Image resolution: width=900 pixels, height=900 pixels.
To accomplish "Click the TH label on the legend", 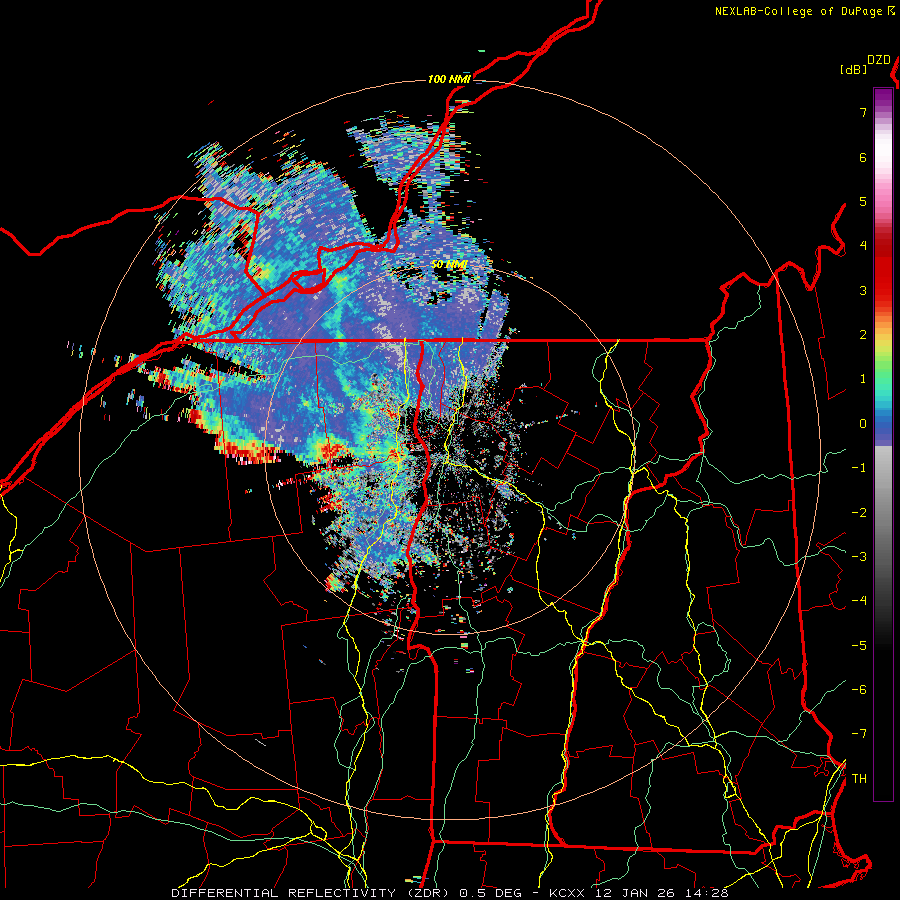I will [859, 779].
